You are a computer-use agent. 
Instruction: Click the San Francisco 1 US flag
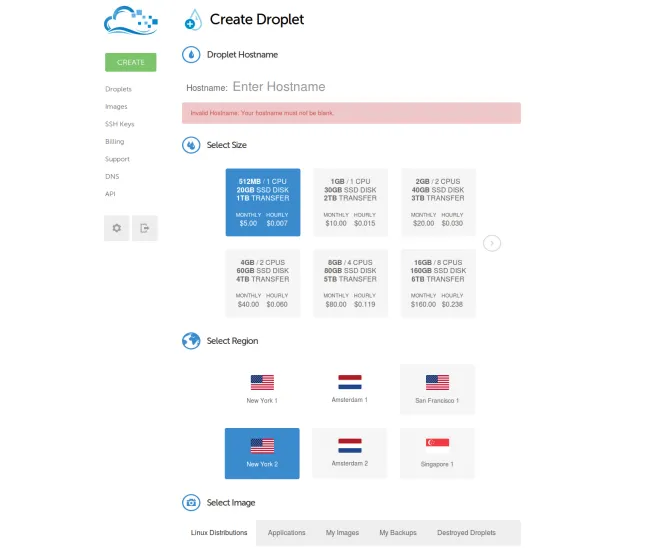[437, 382]
